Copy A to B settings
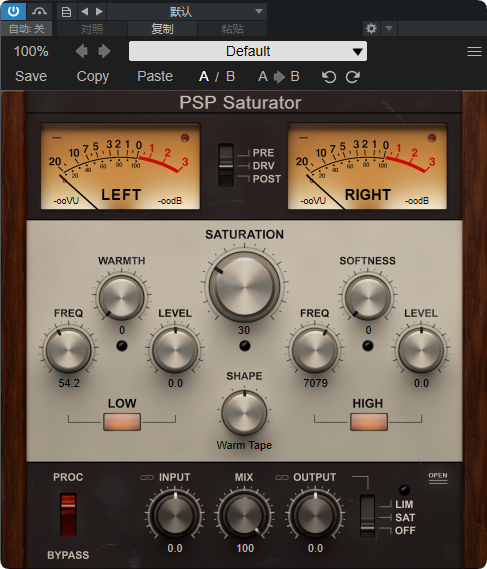Image resolution: width=487 pixels, height=569 pixels. (279, 76)
